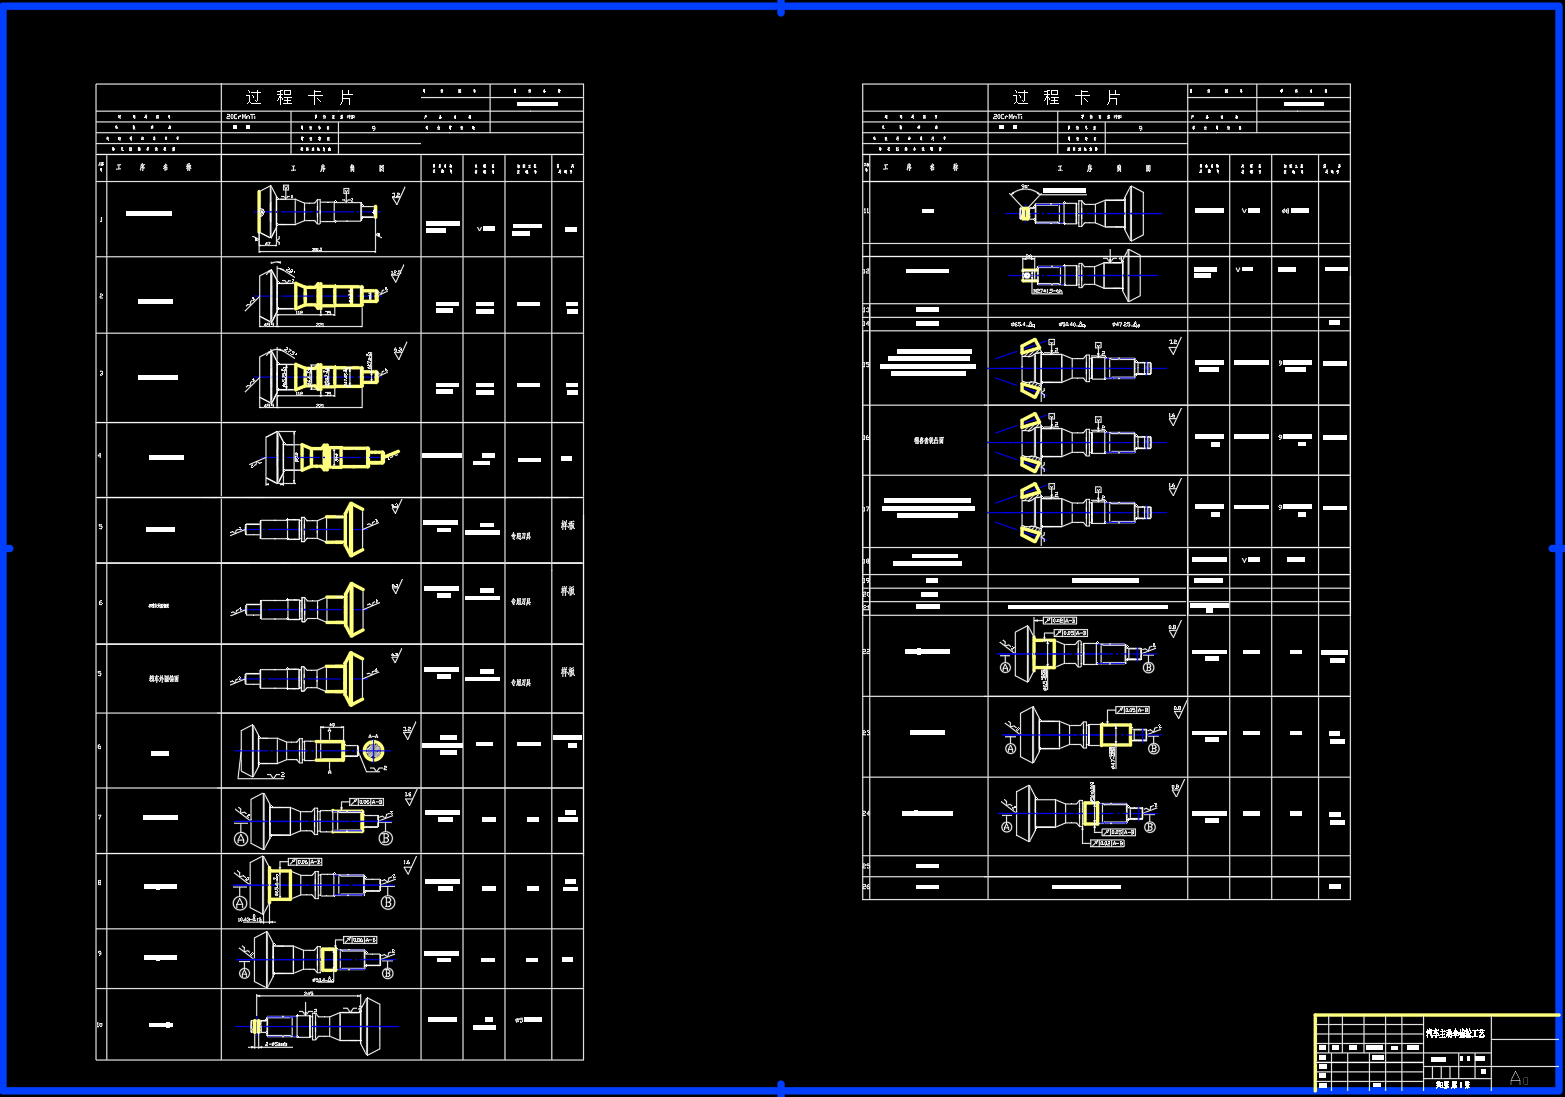Click the M27x1.5 thread label in row 12

(1047, 291)
